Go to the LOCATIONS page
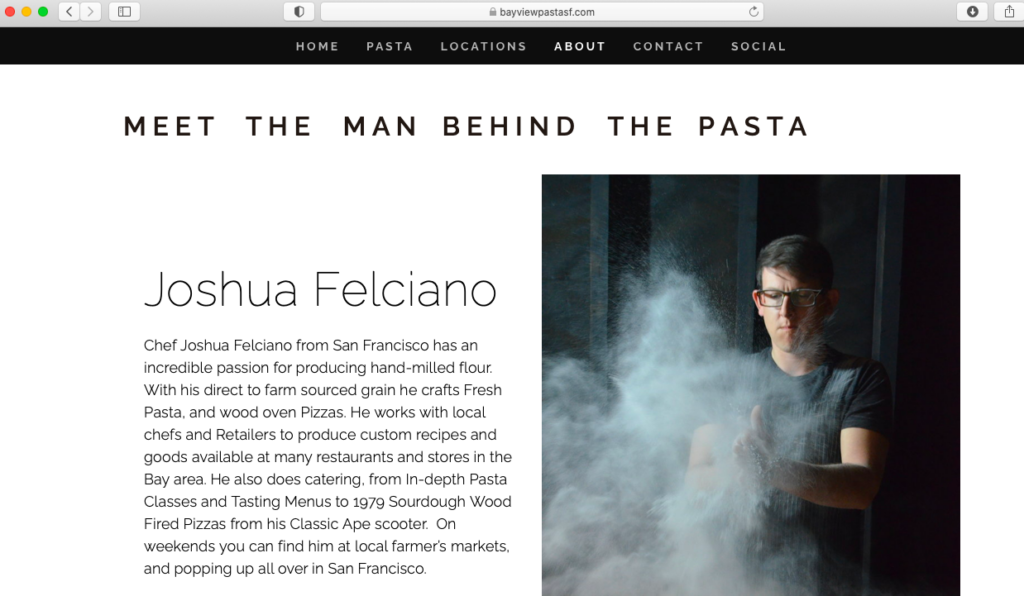1024x596 pixels. [483, 46]
